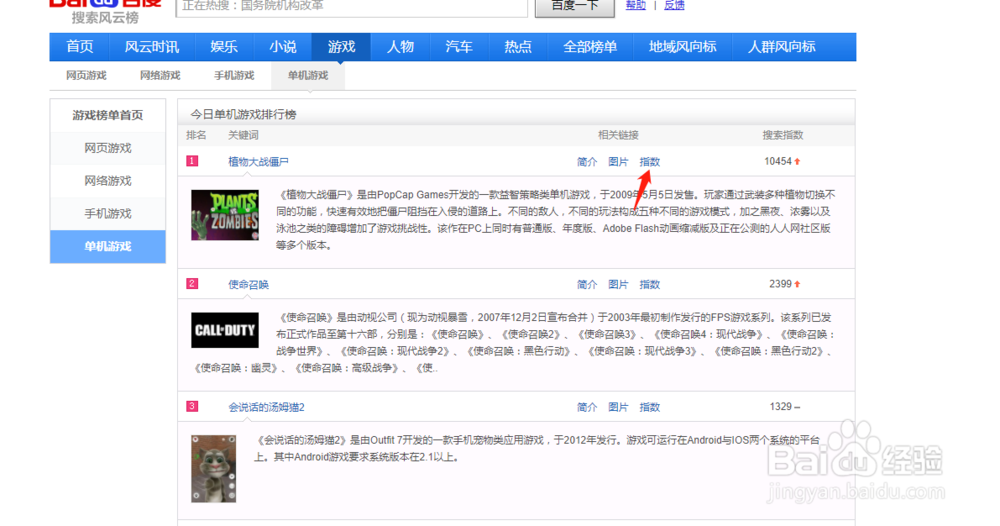Click the 今日单机游戏排行榜 heading
Viewport: 1000px width, 526px height.
(x=243, y=115)
